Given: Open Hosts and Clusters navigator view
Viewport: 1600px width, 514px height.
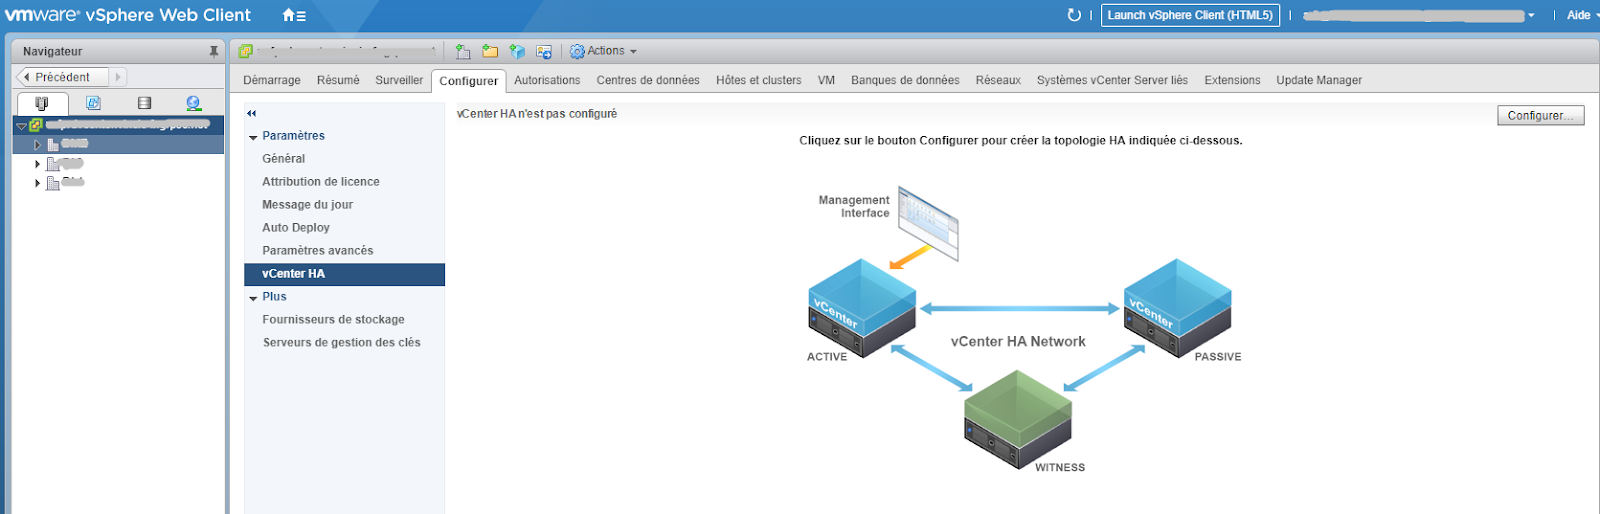Looking at the screenshot, I should (x=42, y=103).
